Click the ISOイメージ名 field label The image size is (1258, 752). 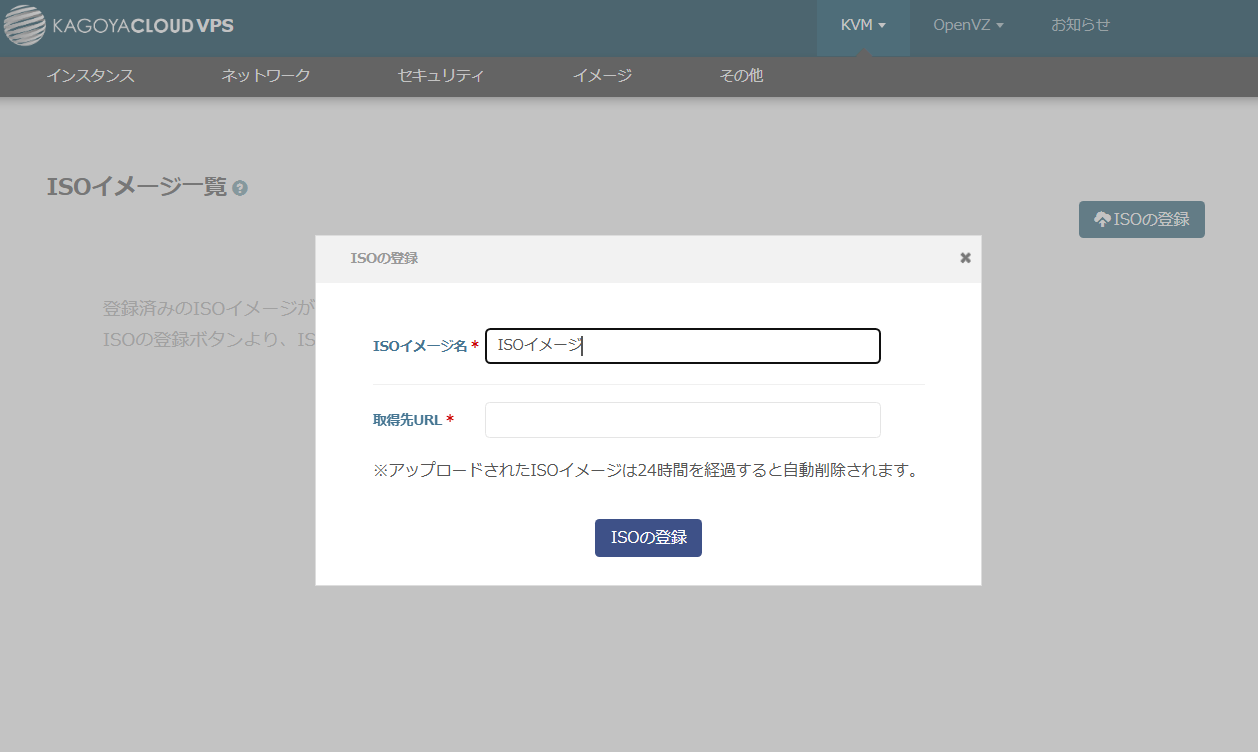pos(419,346)
